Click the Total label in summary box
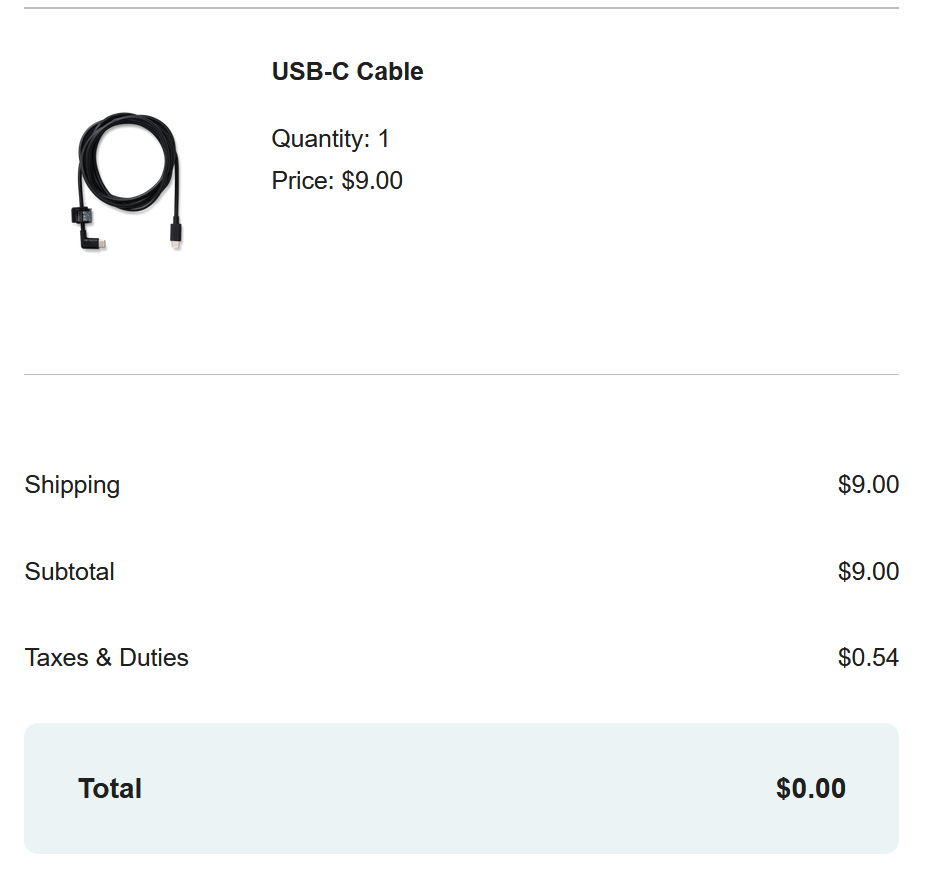 tap(110, 789)
